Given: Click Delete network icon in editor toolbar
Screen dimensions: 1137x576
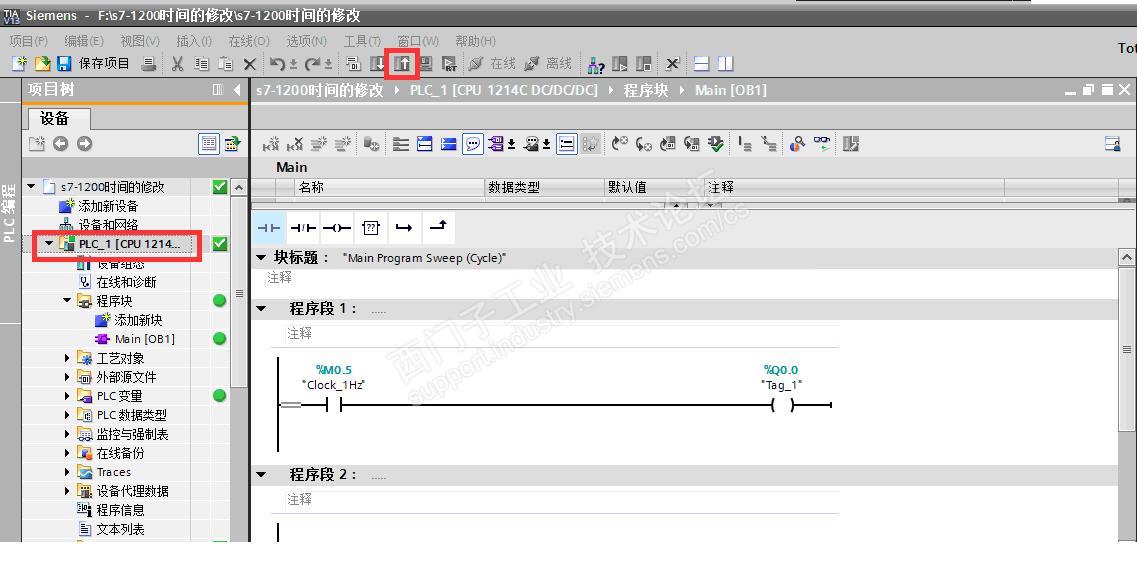Looking at the screenshot, I should (294, 144).
